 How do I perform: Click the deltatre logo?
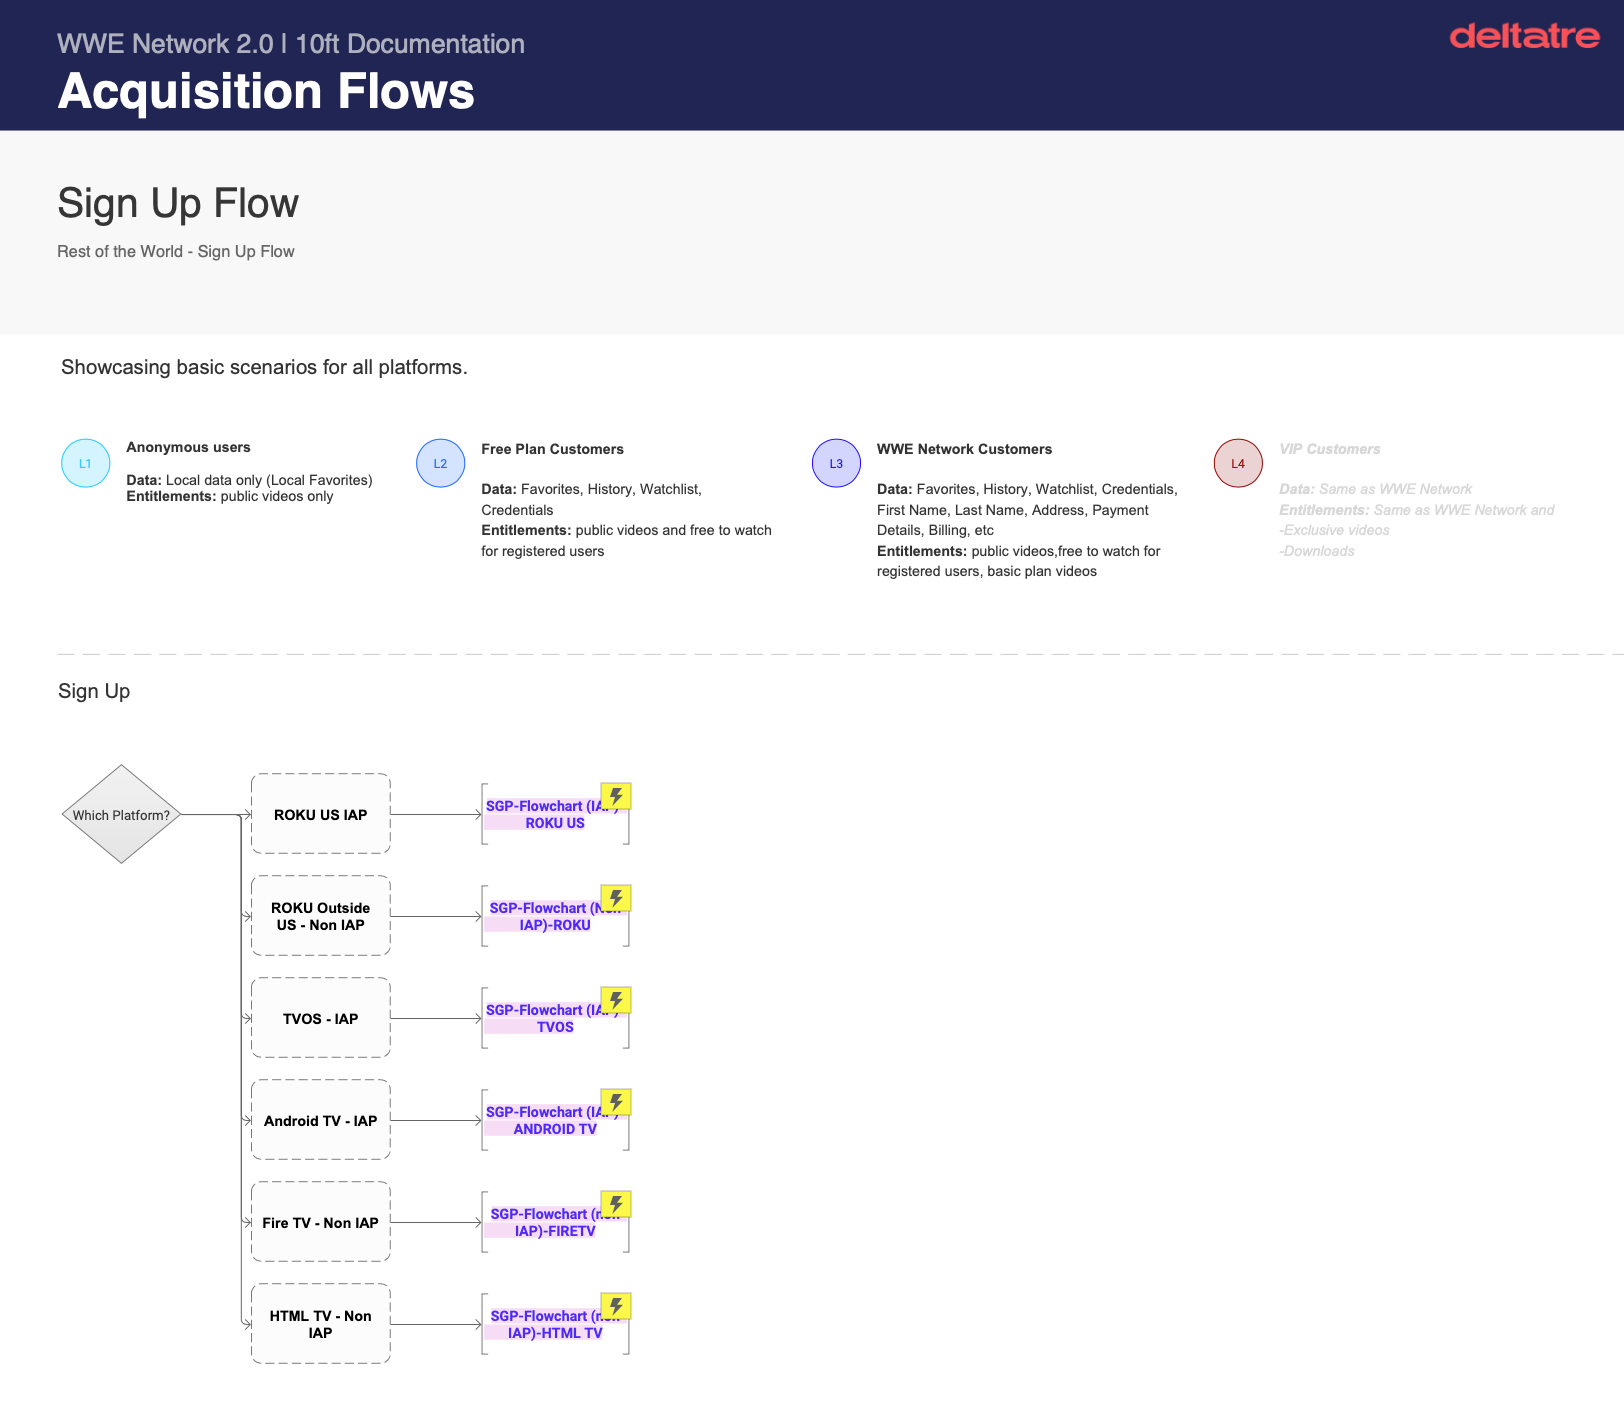click(x=1524, y=36)
